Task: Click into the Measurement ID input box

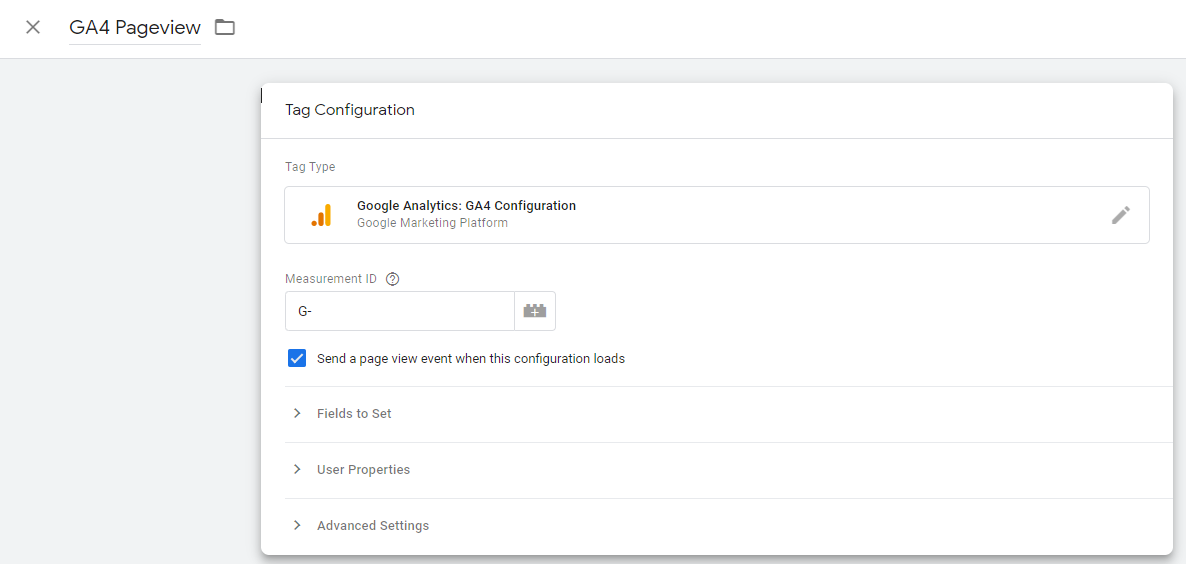Action: pyautogui.click(x=400, y=311)
